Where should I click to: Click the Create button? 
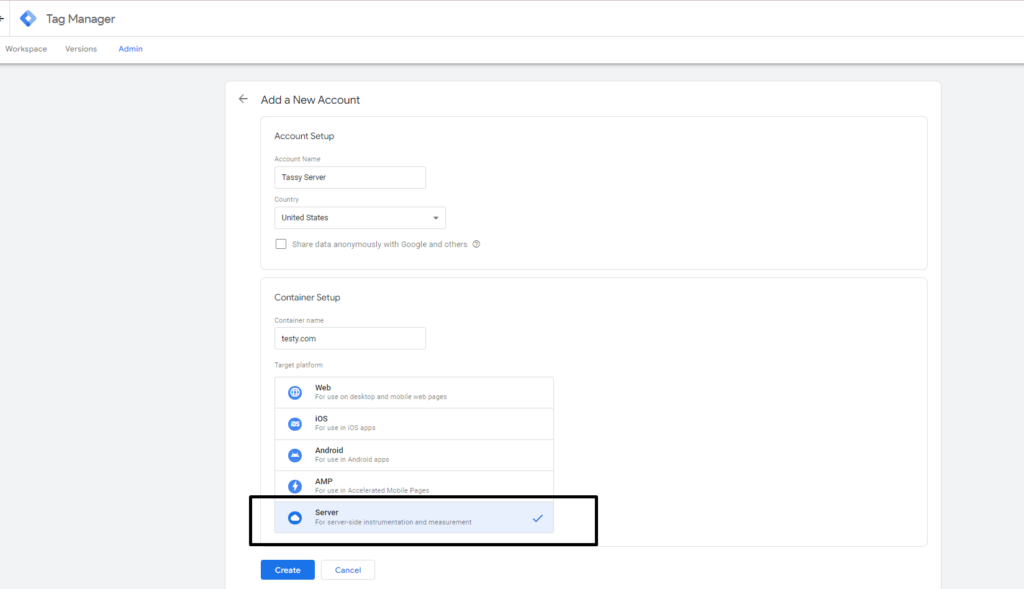pyautogui.click(x=287, y=570)
